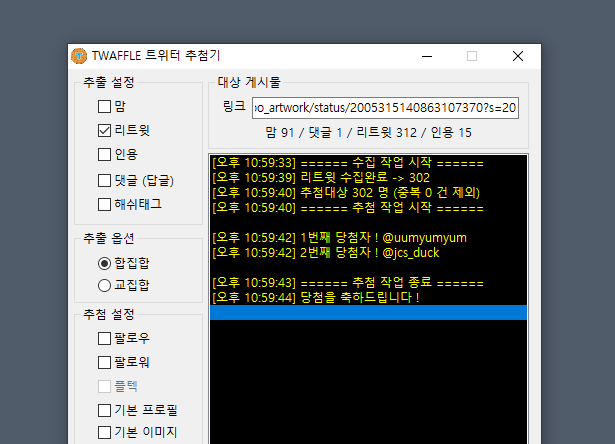Viewport: 615px width, 444px height.
Task: Uncheck the 리트윗 checkbox
Action: point(104,130)
